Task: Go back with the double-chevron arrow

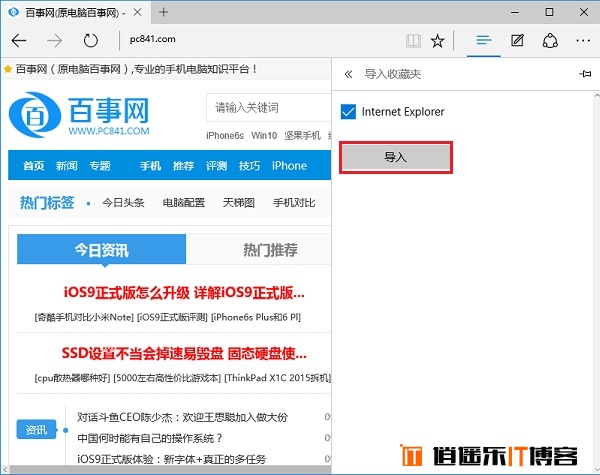Action: click(348, 74)
